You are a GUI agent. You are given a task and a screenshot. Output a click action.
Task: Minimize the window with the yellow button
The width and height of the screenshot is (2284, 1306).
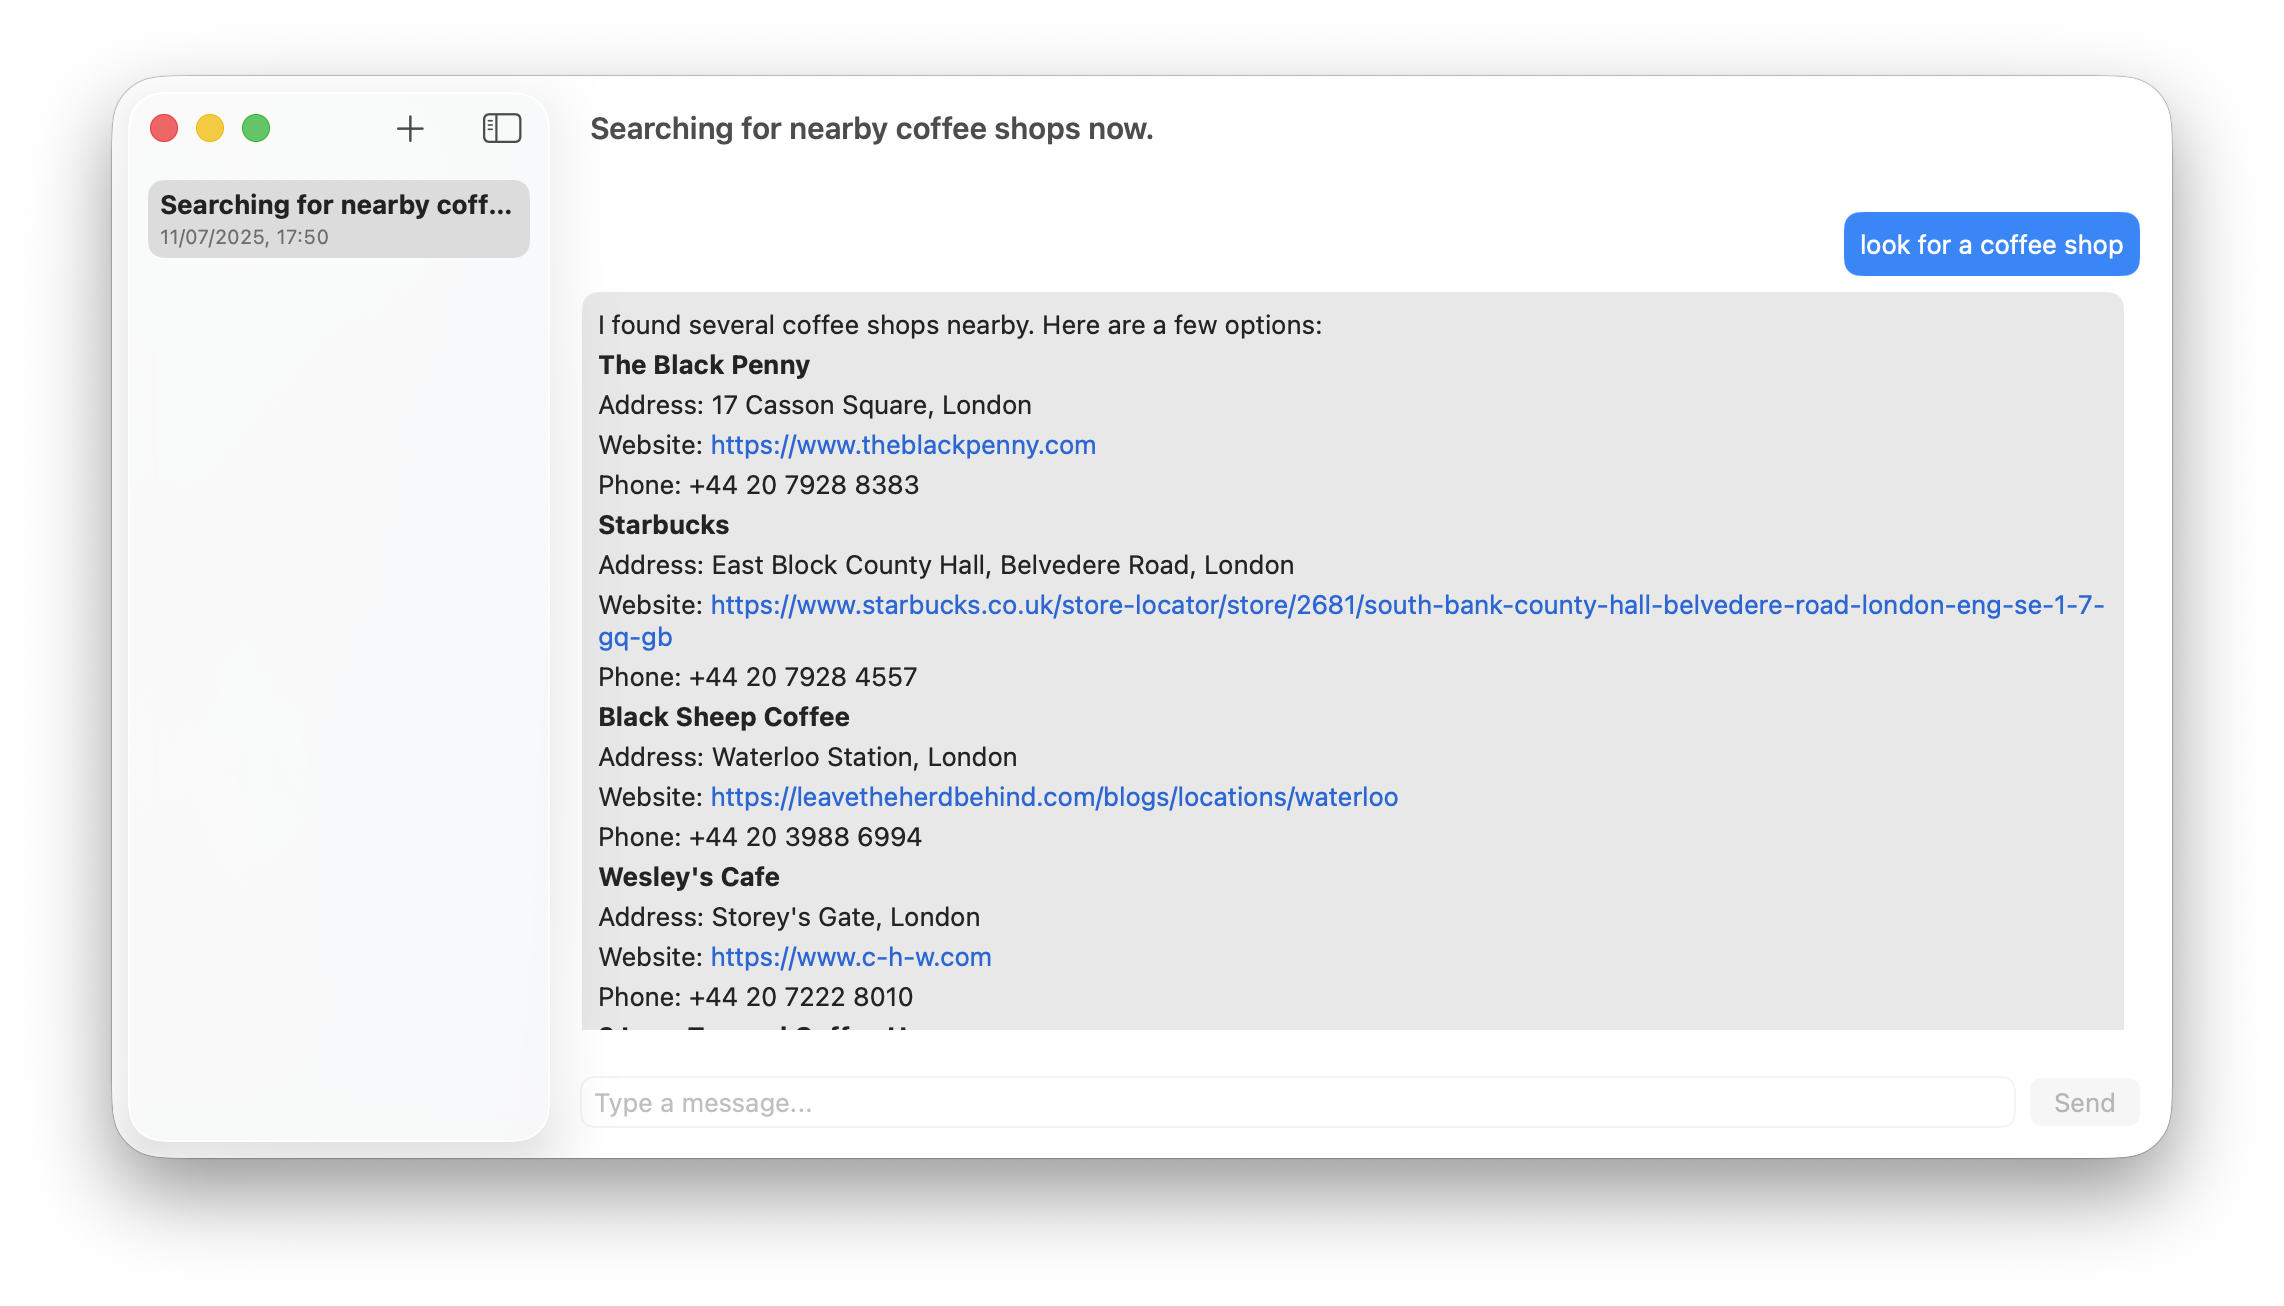click(x=210, y=128)
